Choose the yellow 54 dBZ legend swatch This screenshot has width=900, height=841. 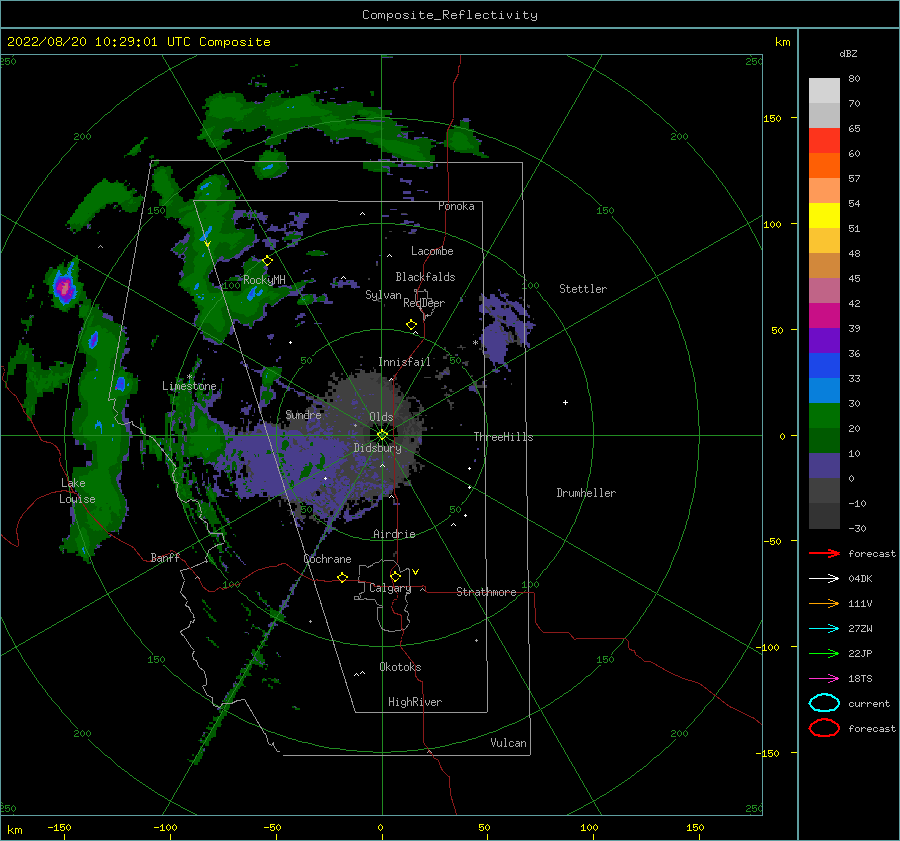(824, 215)
